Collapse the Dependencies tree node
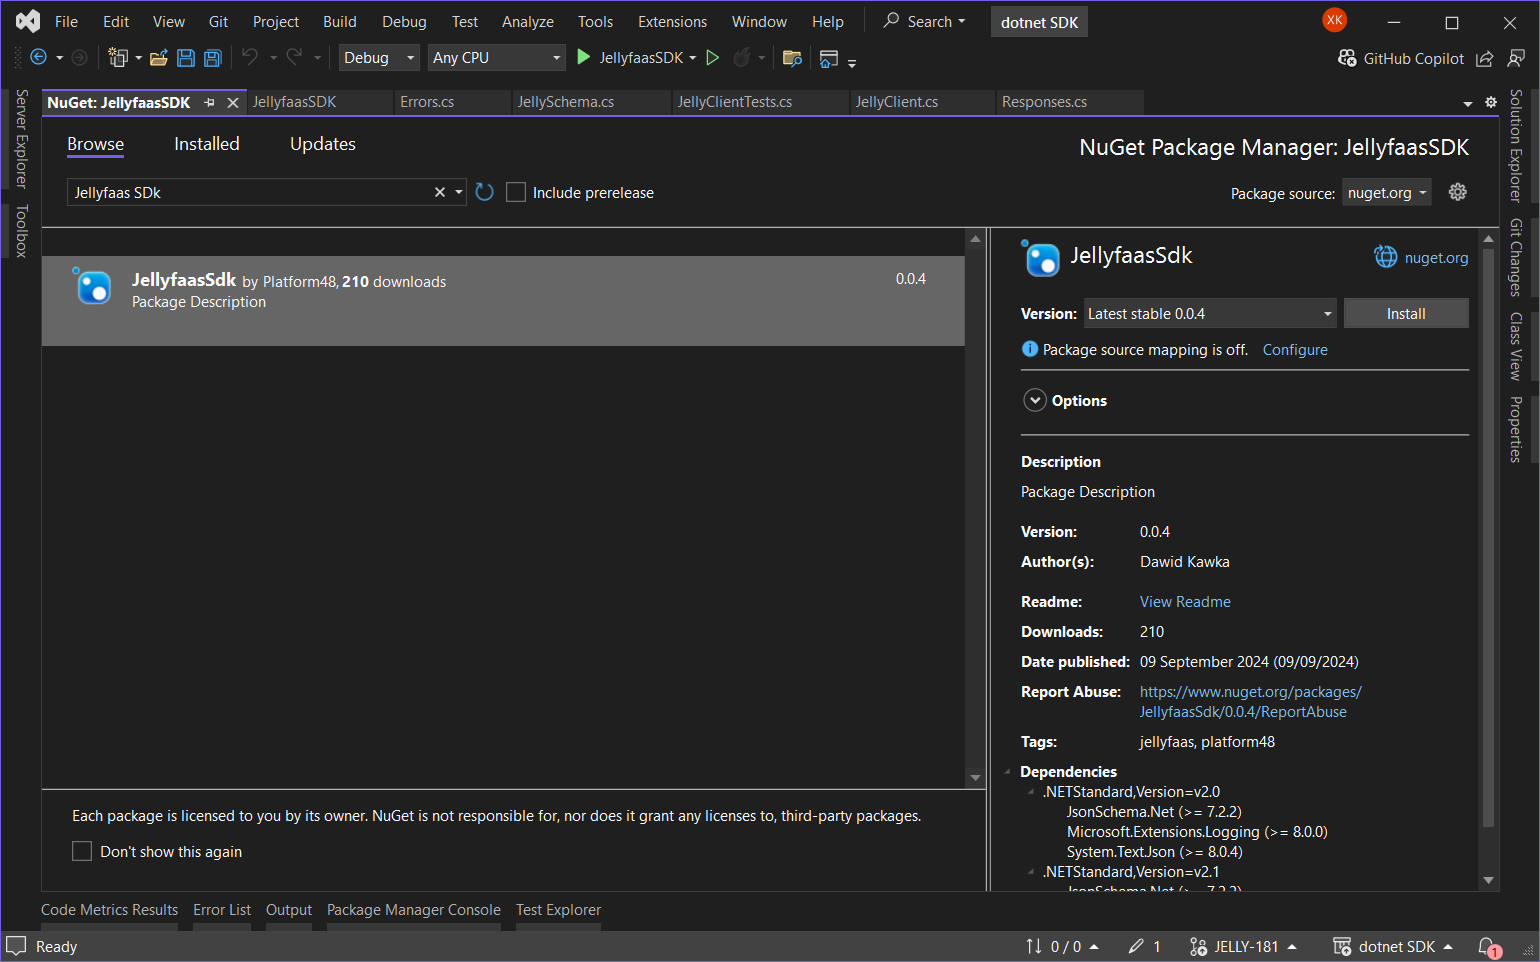This screenshot has width=1540, height=962. (x=1008, y=772)
